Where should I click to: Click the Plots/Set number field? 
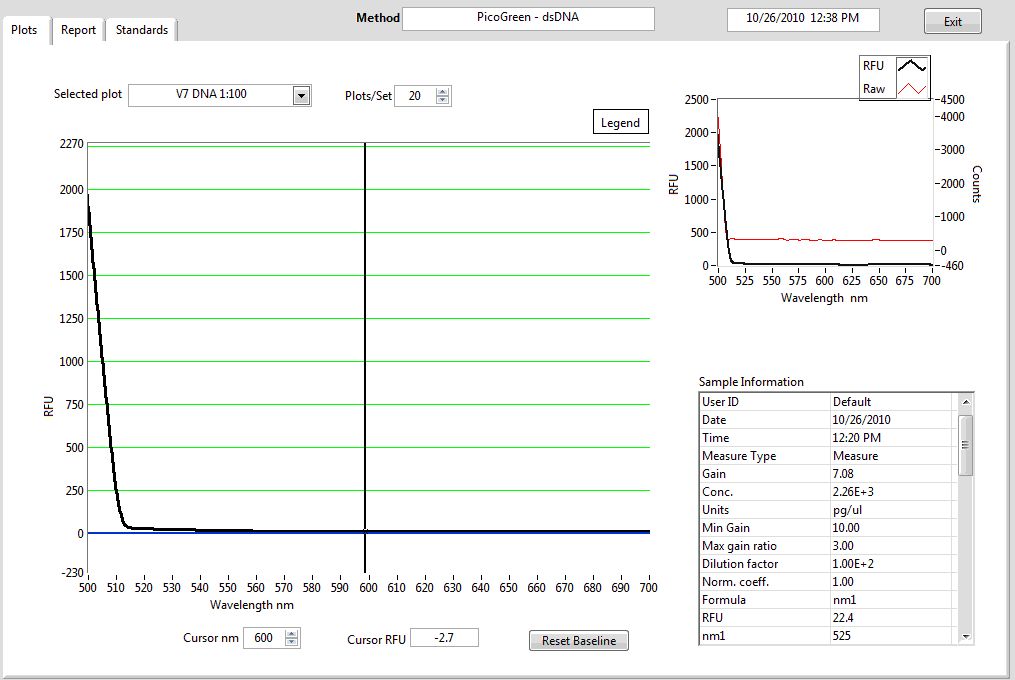pyautogui.click(x=415, y=96)
